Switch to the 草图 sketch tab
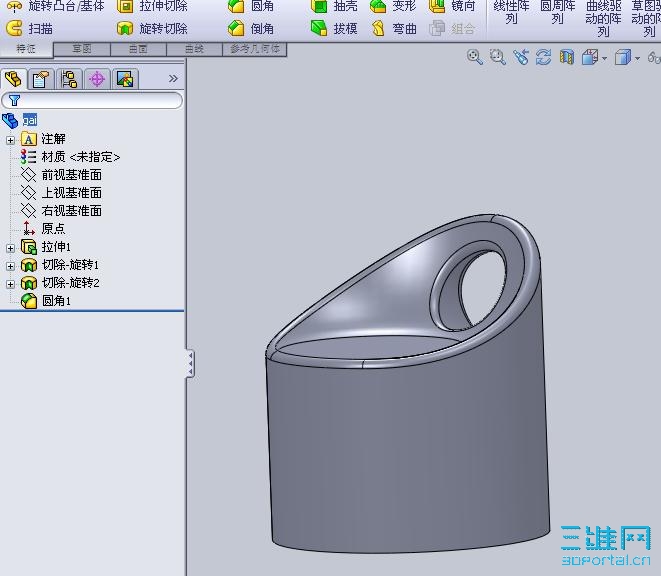This screenshot has width=661, height=576. 82,49
